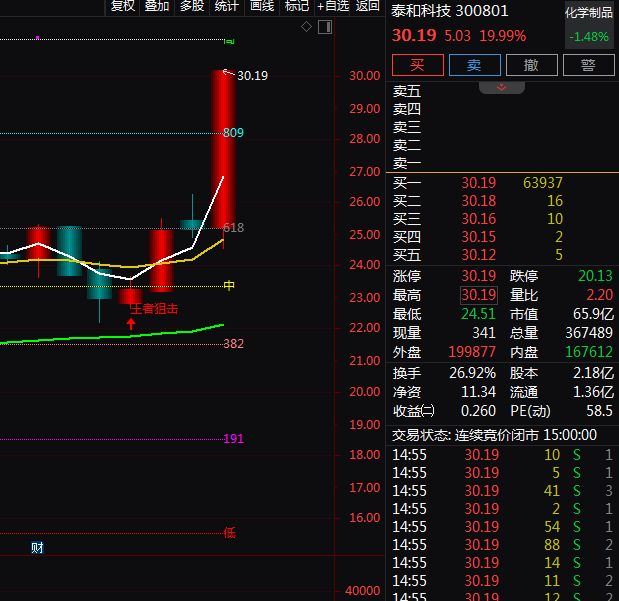The width and height of the screenshot is (619, 601).
Task: Click the red 王者狙击 signal label
Action: point(154,309)
